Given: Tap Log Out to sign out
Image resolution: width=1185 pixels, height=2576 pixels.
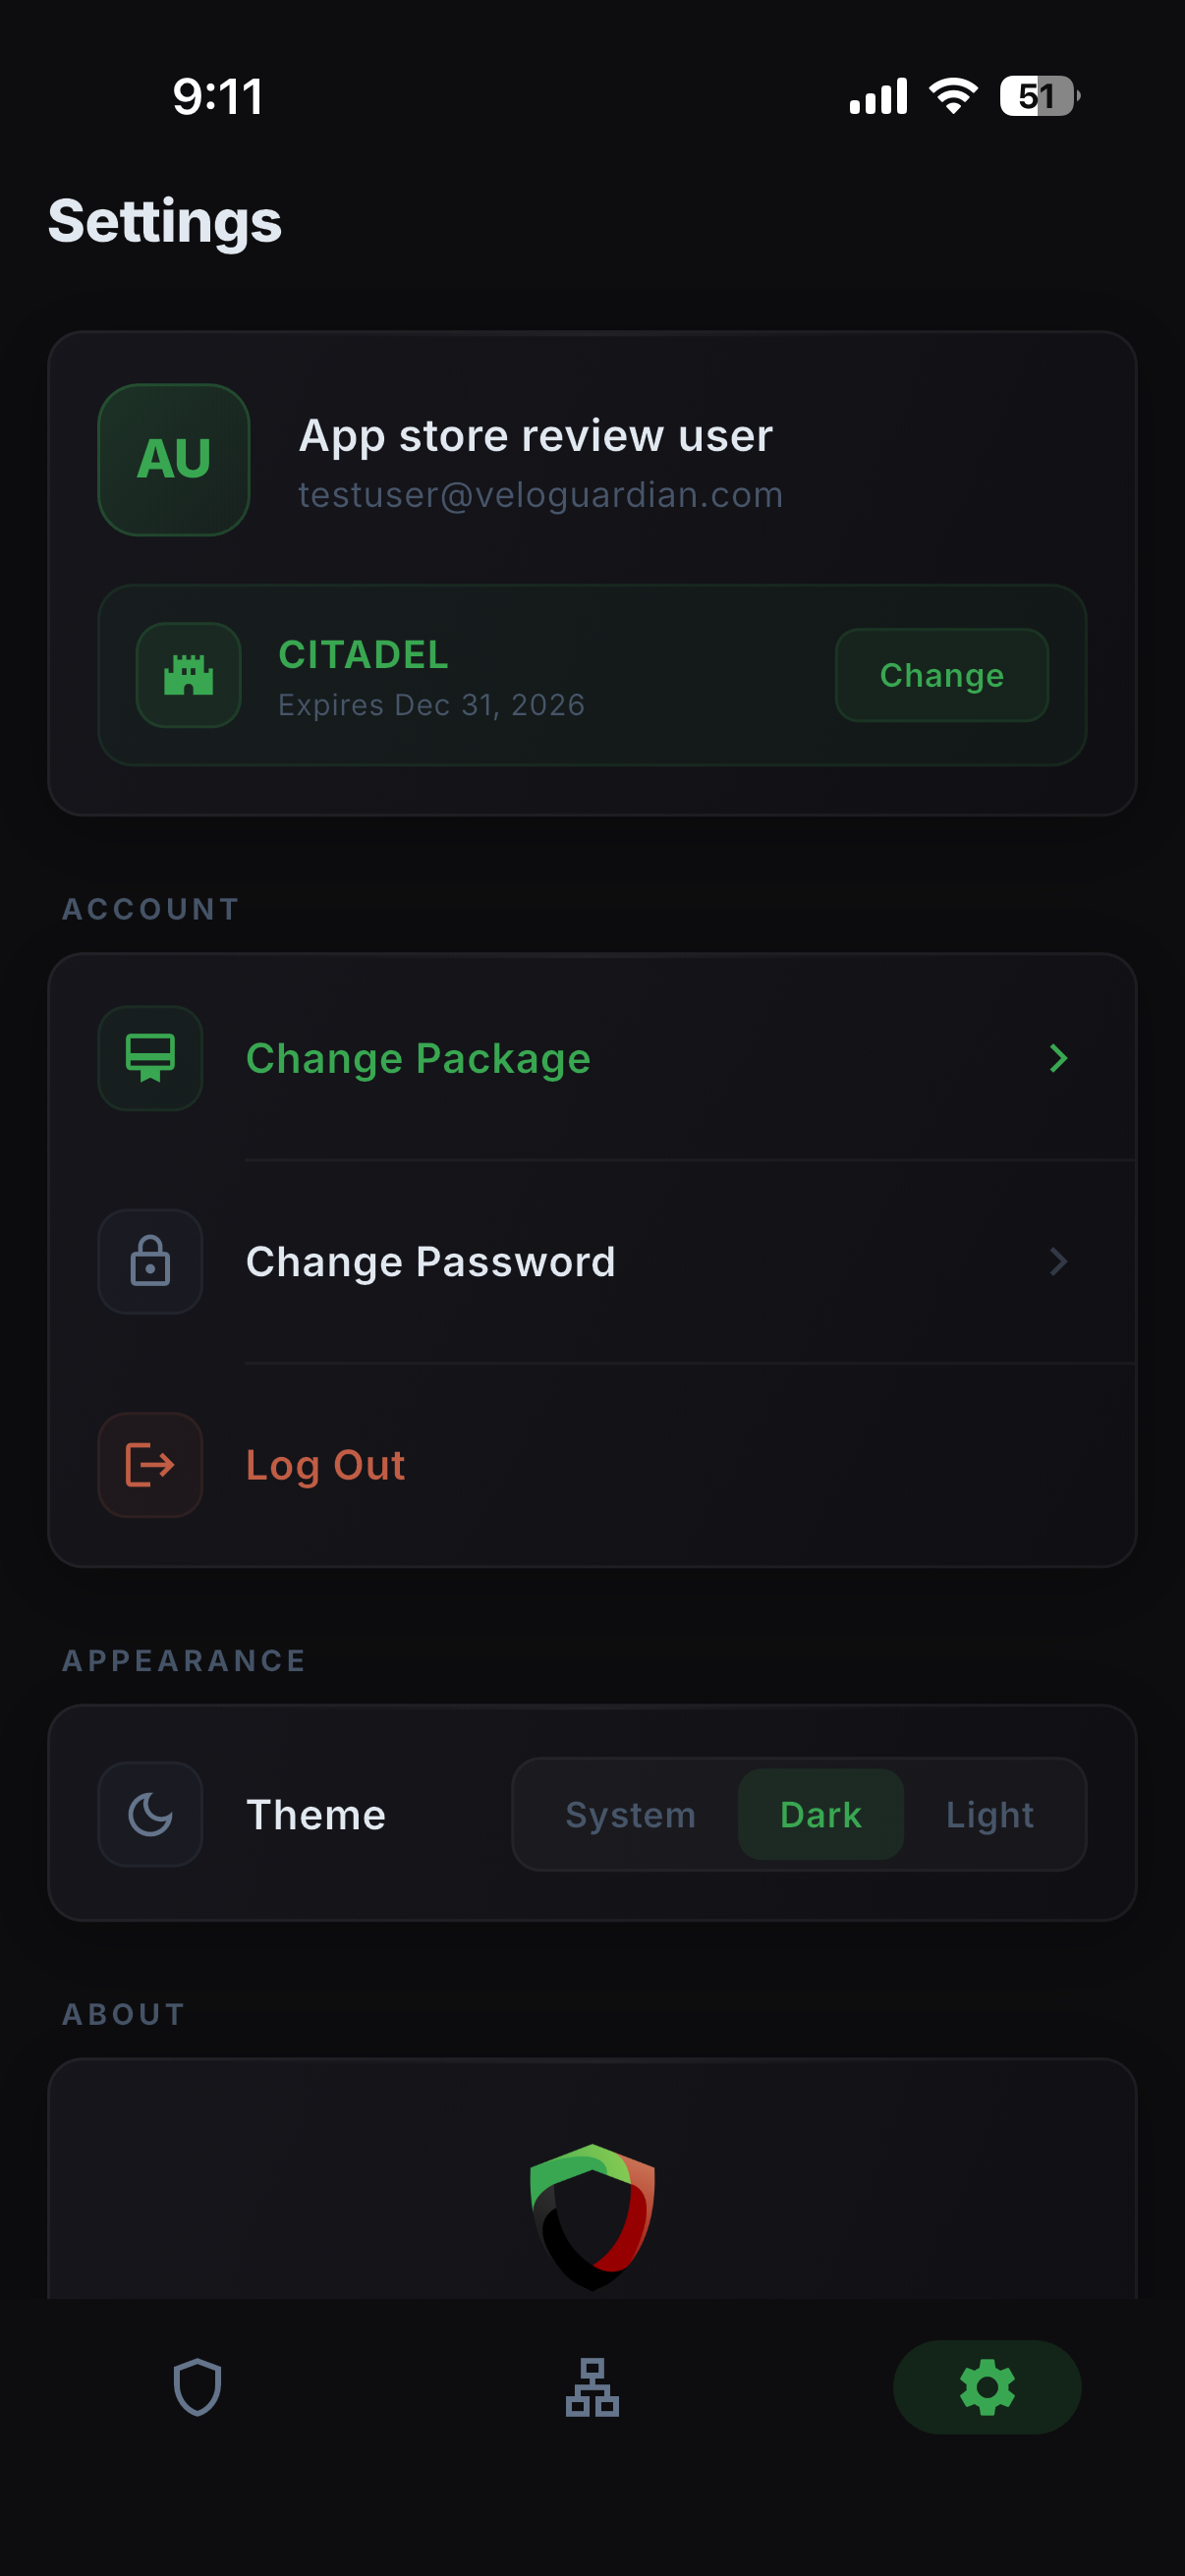Looking at the screenshot, I should pos(325,1464).
